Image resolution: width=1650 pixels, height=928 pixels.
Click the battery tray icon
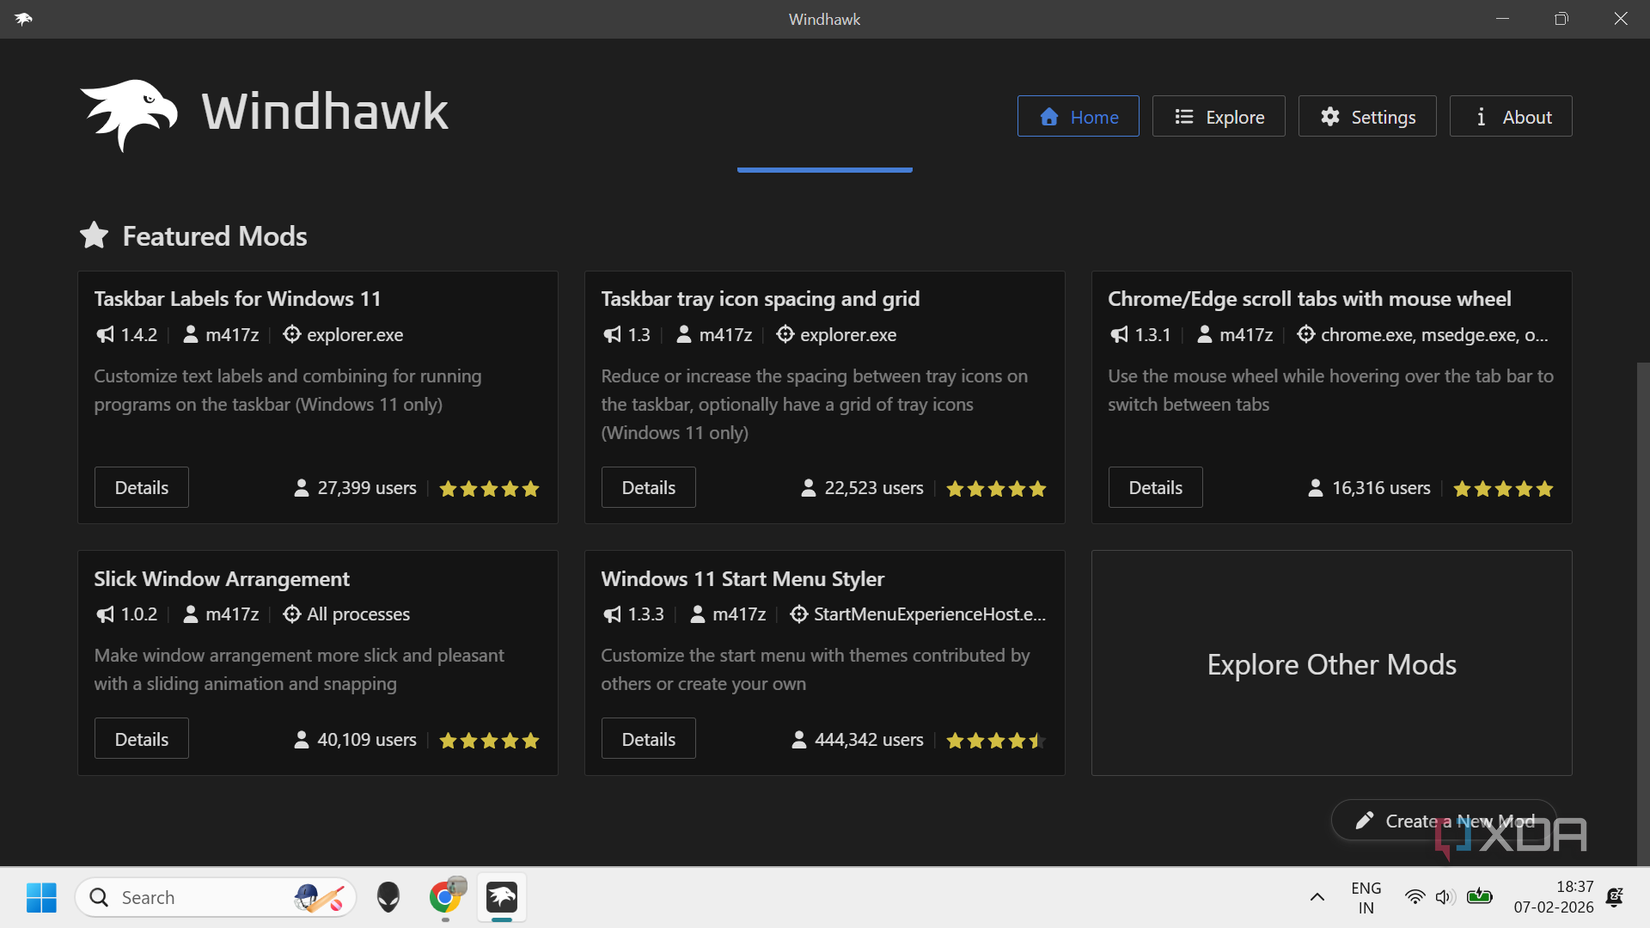(1479, 897)
